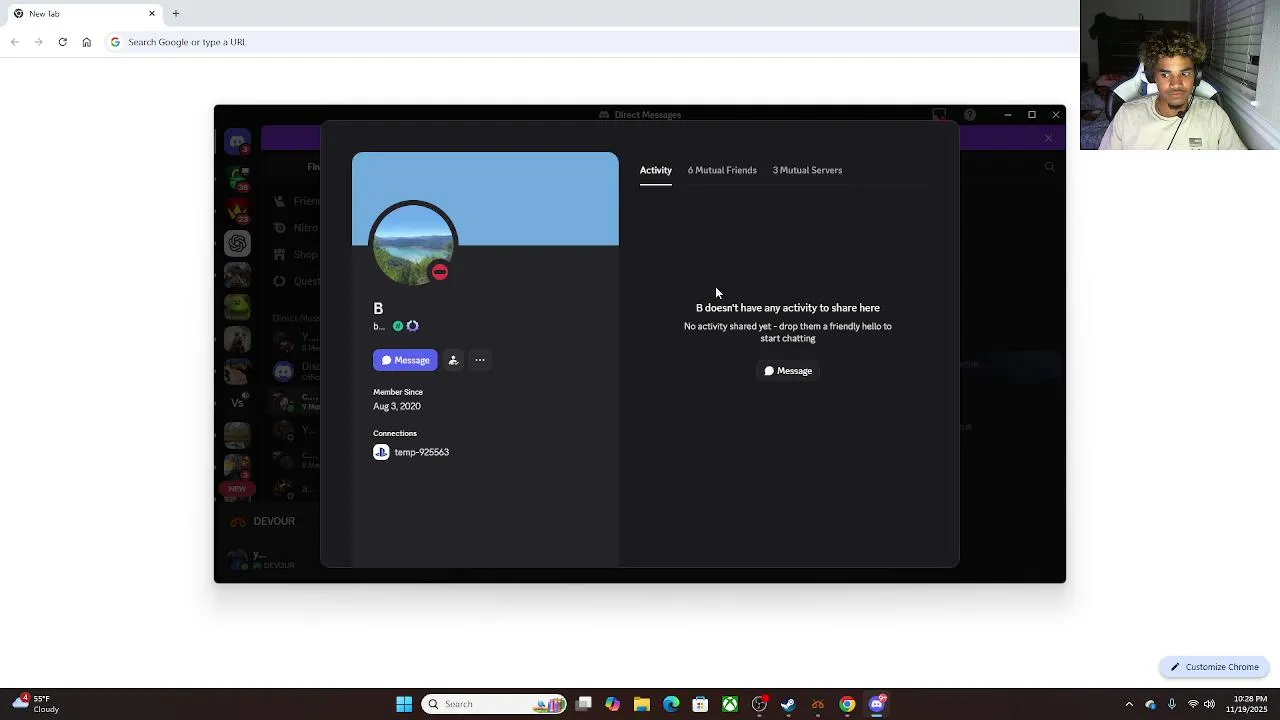Open a new Chrome tab with plus
Viewport: 1280px width, 720px height.
click(176, 13)
